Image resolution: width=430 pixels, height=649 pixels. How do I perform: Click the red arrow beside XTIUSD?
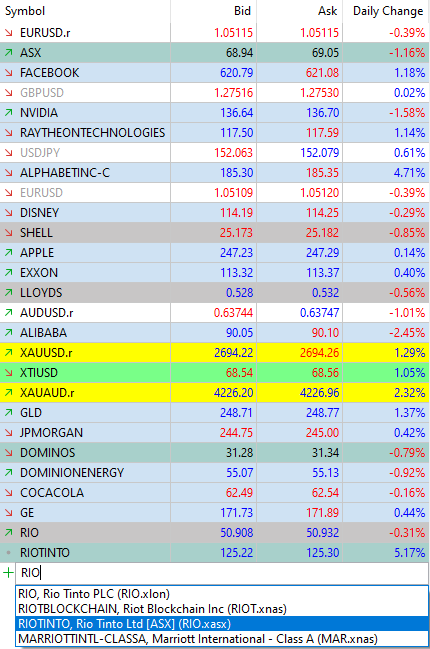9,373
